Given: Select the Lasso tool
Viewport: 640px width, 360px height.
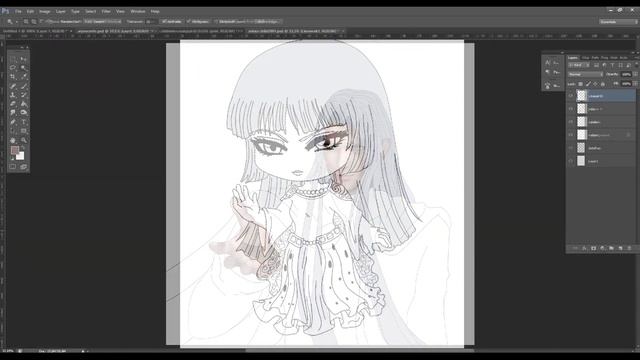Looking at the screenshot, I should point(13,68).
